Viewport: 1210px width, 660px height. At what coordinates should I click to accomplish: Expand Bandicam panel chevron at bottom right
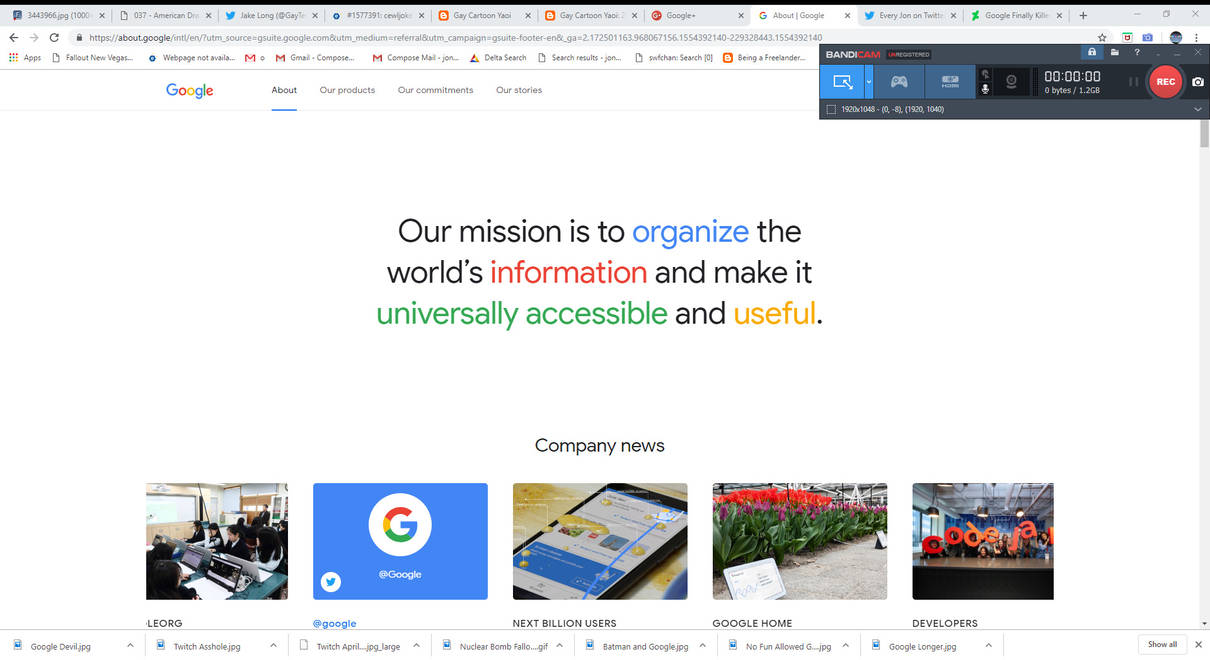(x=1197, y=109)
